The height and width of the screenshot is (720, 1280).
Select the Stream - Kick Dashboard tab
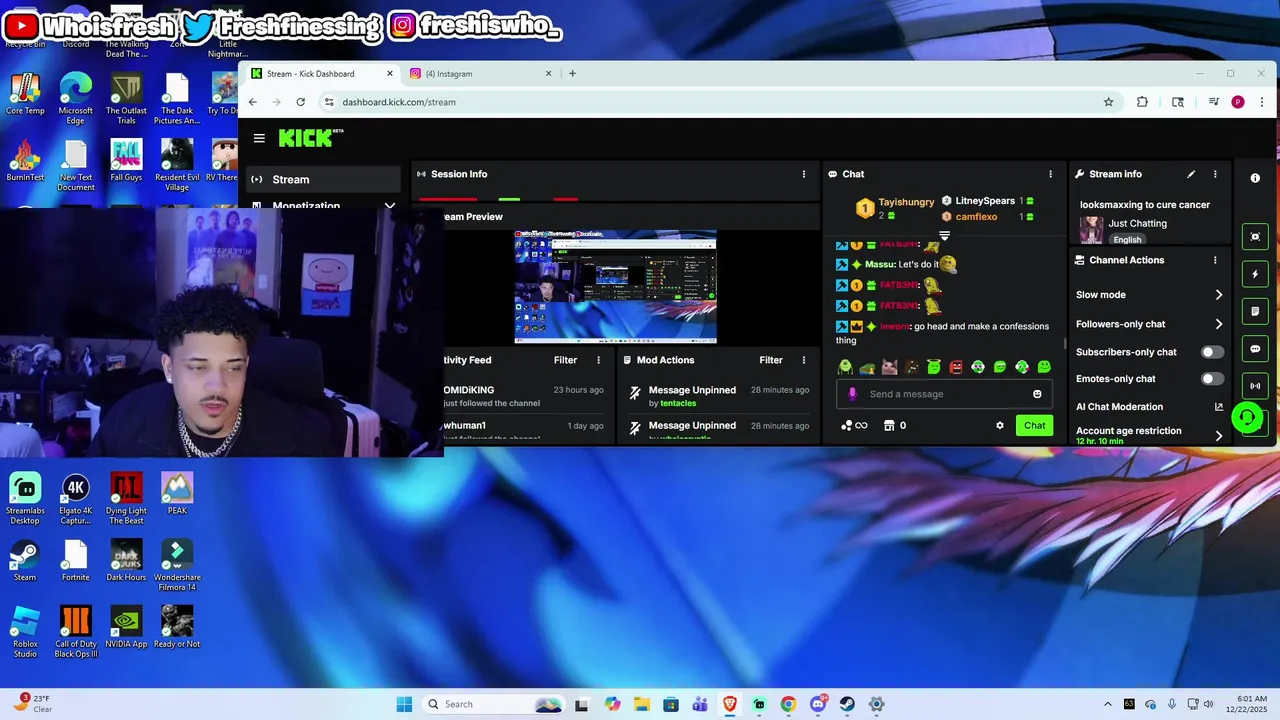[320, 74]
